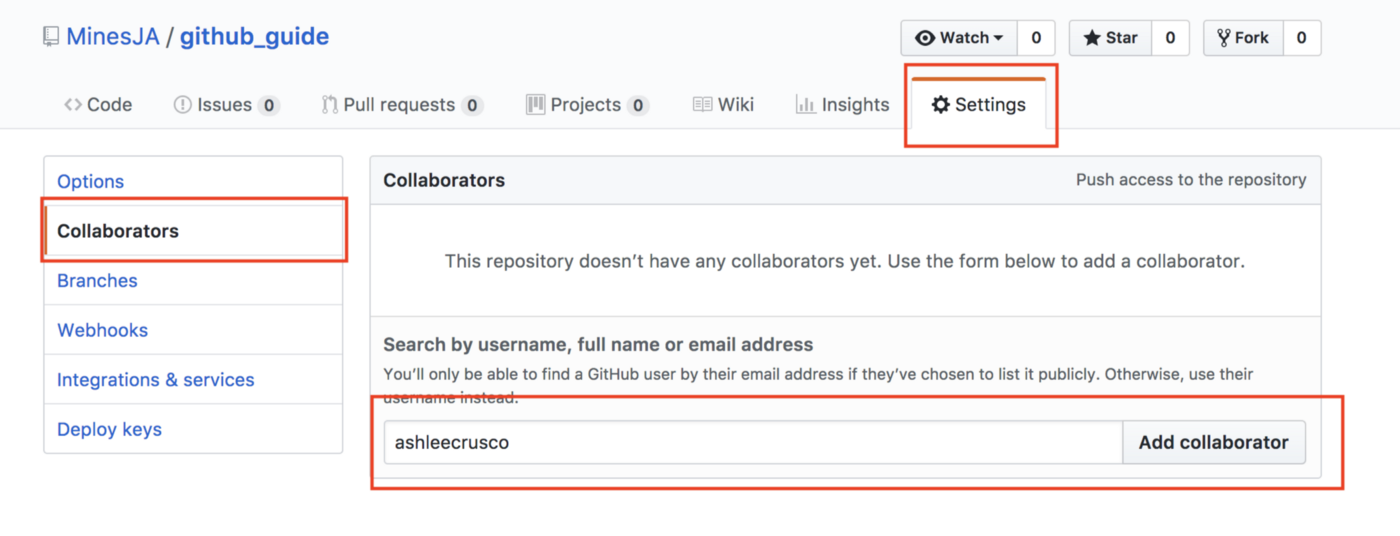
Task: Click the Issues count badge
Action: pyautogui.click(x=268, y=105)
